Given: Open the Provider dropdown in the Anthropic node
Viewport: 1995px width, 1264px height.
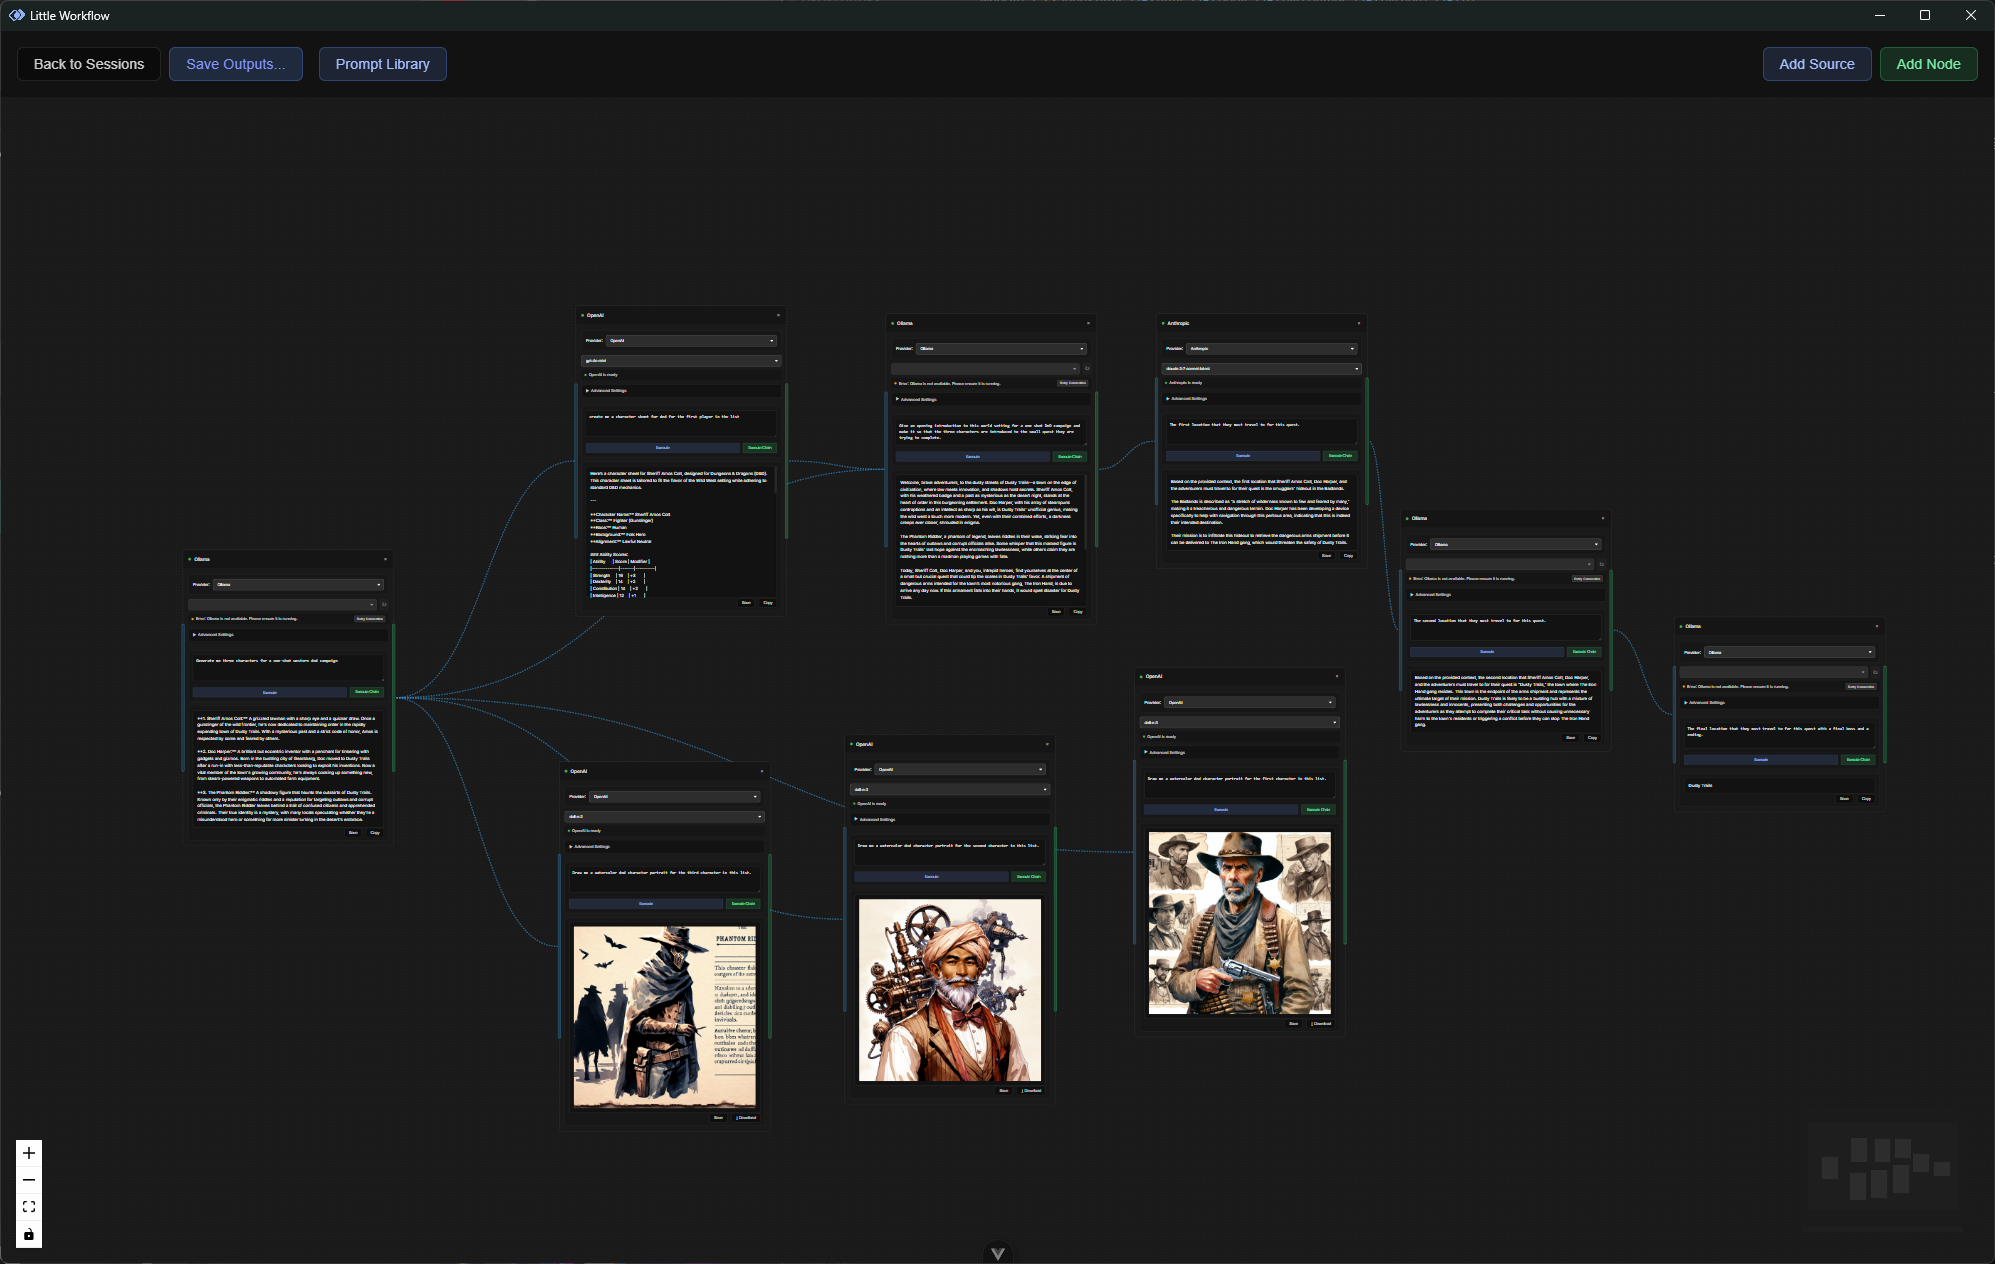Looking at the screenshot, I should pyautogui.click(x=1271, y=349).
